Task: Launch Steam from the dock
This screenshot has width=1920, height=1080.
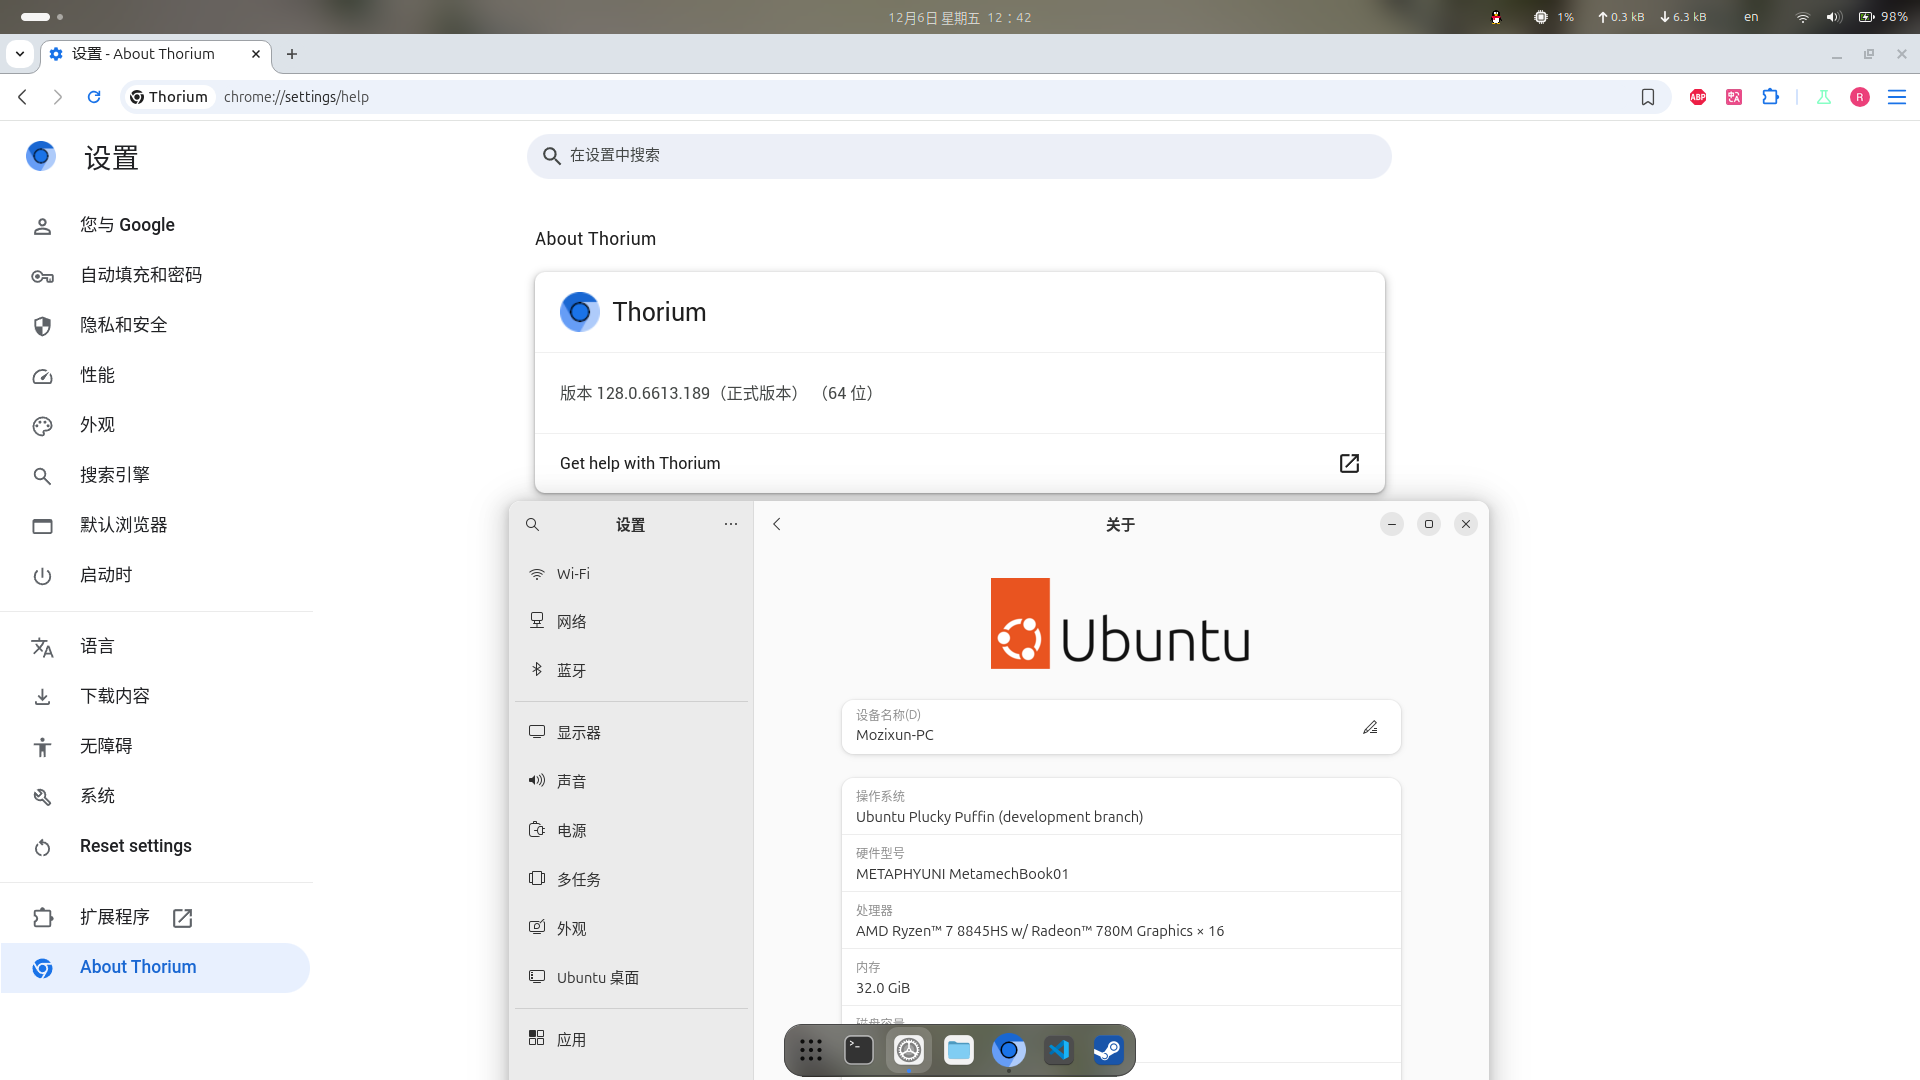Action: click(1108, 1050)
